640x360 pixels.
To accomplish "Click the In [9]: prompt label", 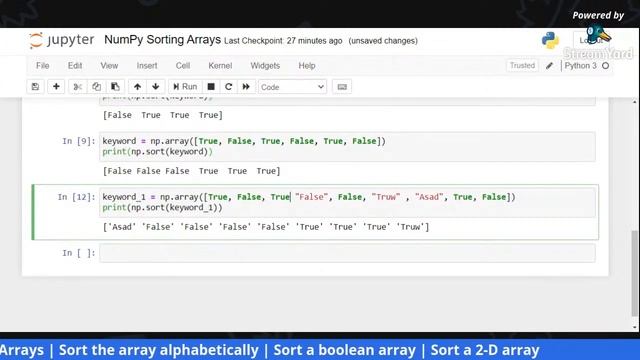I will tap(79, 141).
